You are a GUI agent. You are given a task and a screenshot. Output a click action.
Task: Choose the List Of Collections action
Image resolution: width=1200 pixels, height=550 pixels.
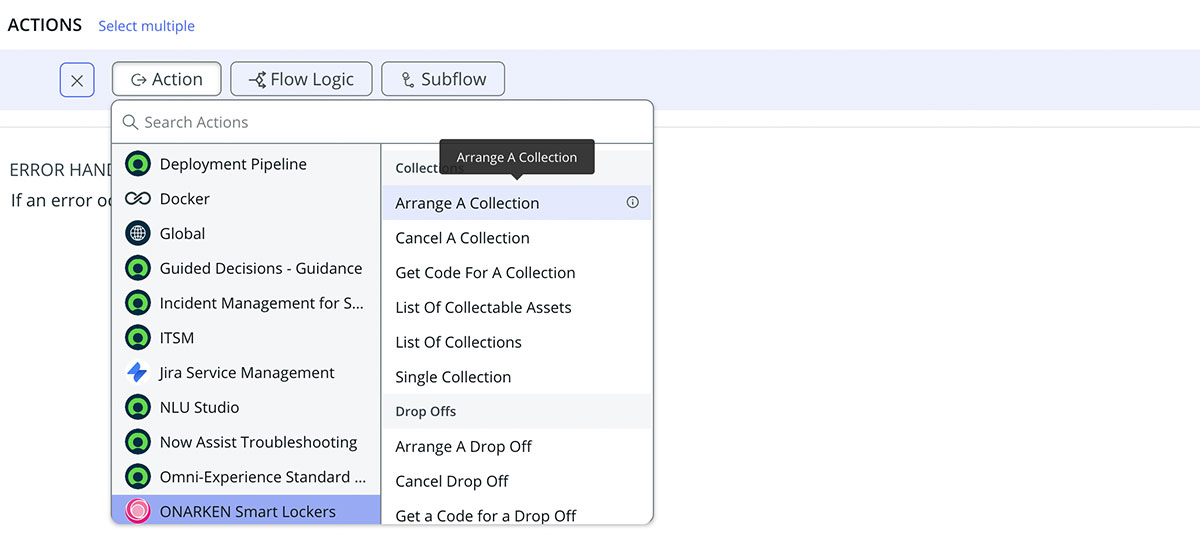coord(517,342)
